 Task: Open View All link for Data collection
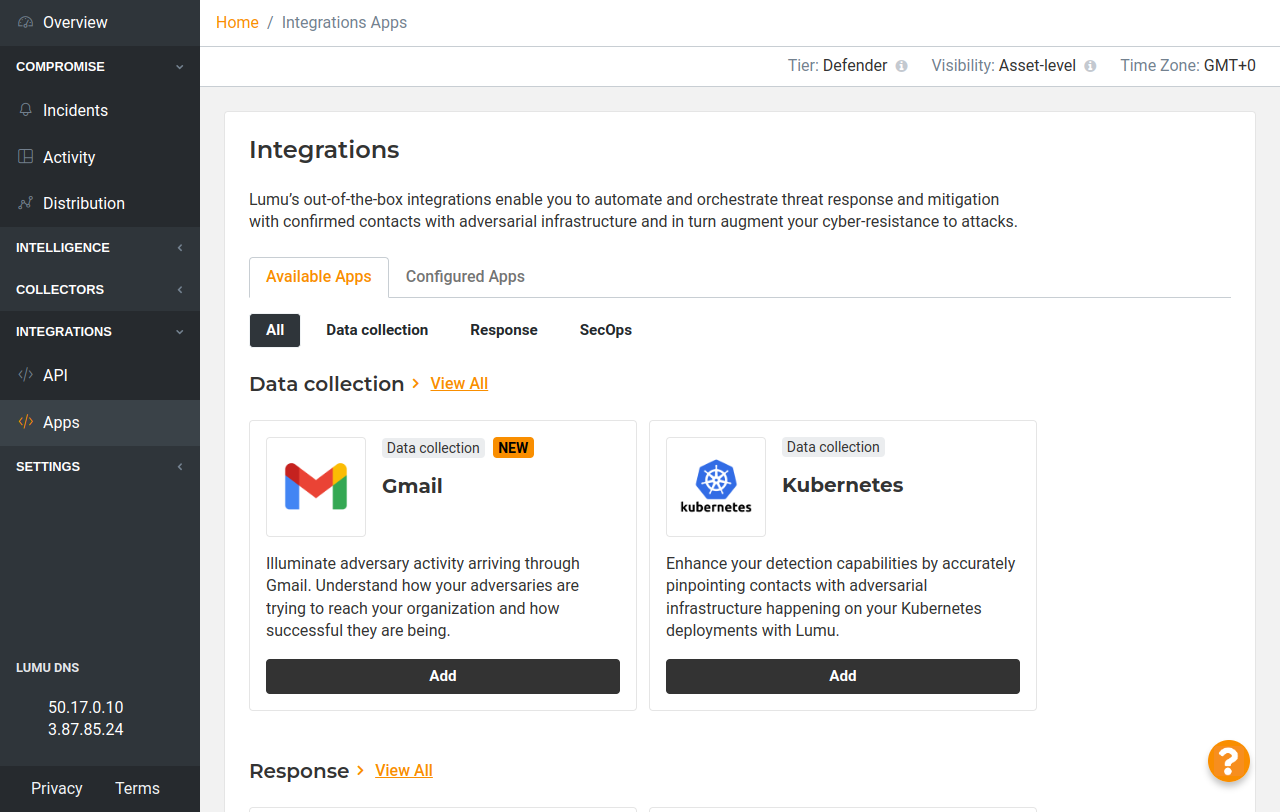point(459,384)
